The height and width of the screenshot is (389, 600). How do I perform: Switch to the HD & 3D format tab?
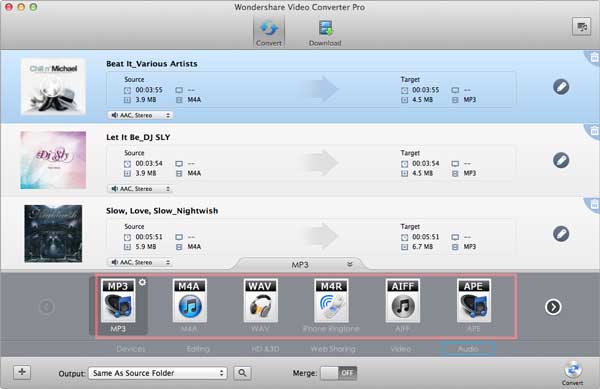click(x=265, y=349)
